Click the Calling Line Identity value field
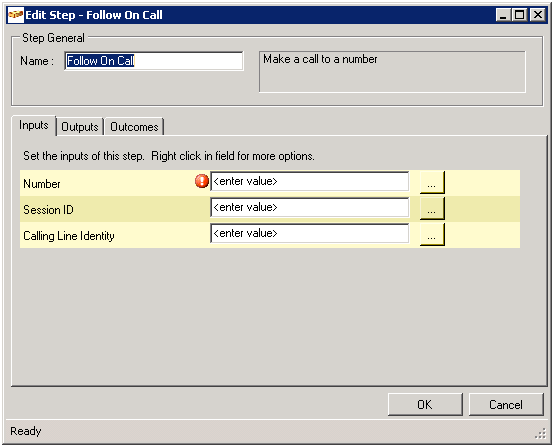554x447 pixels. pyautogui.click(x=310, y=233)
